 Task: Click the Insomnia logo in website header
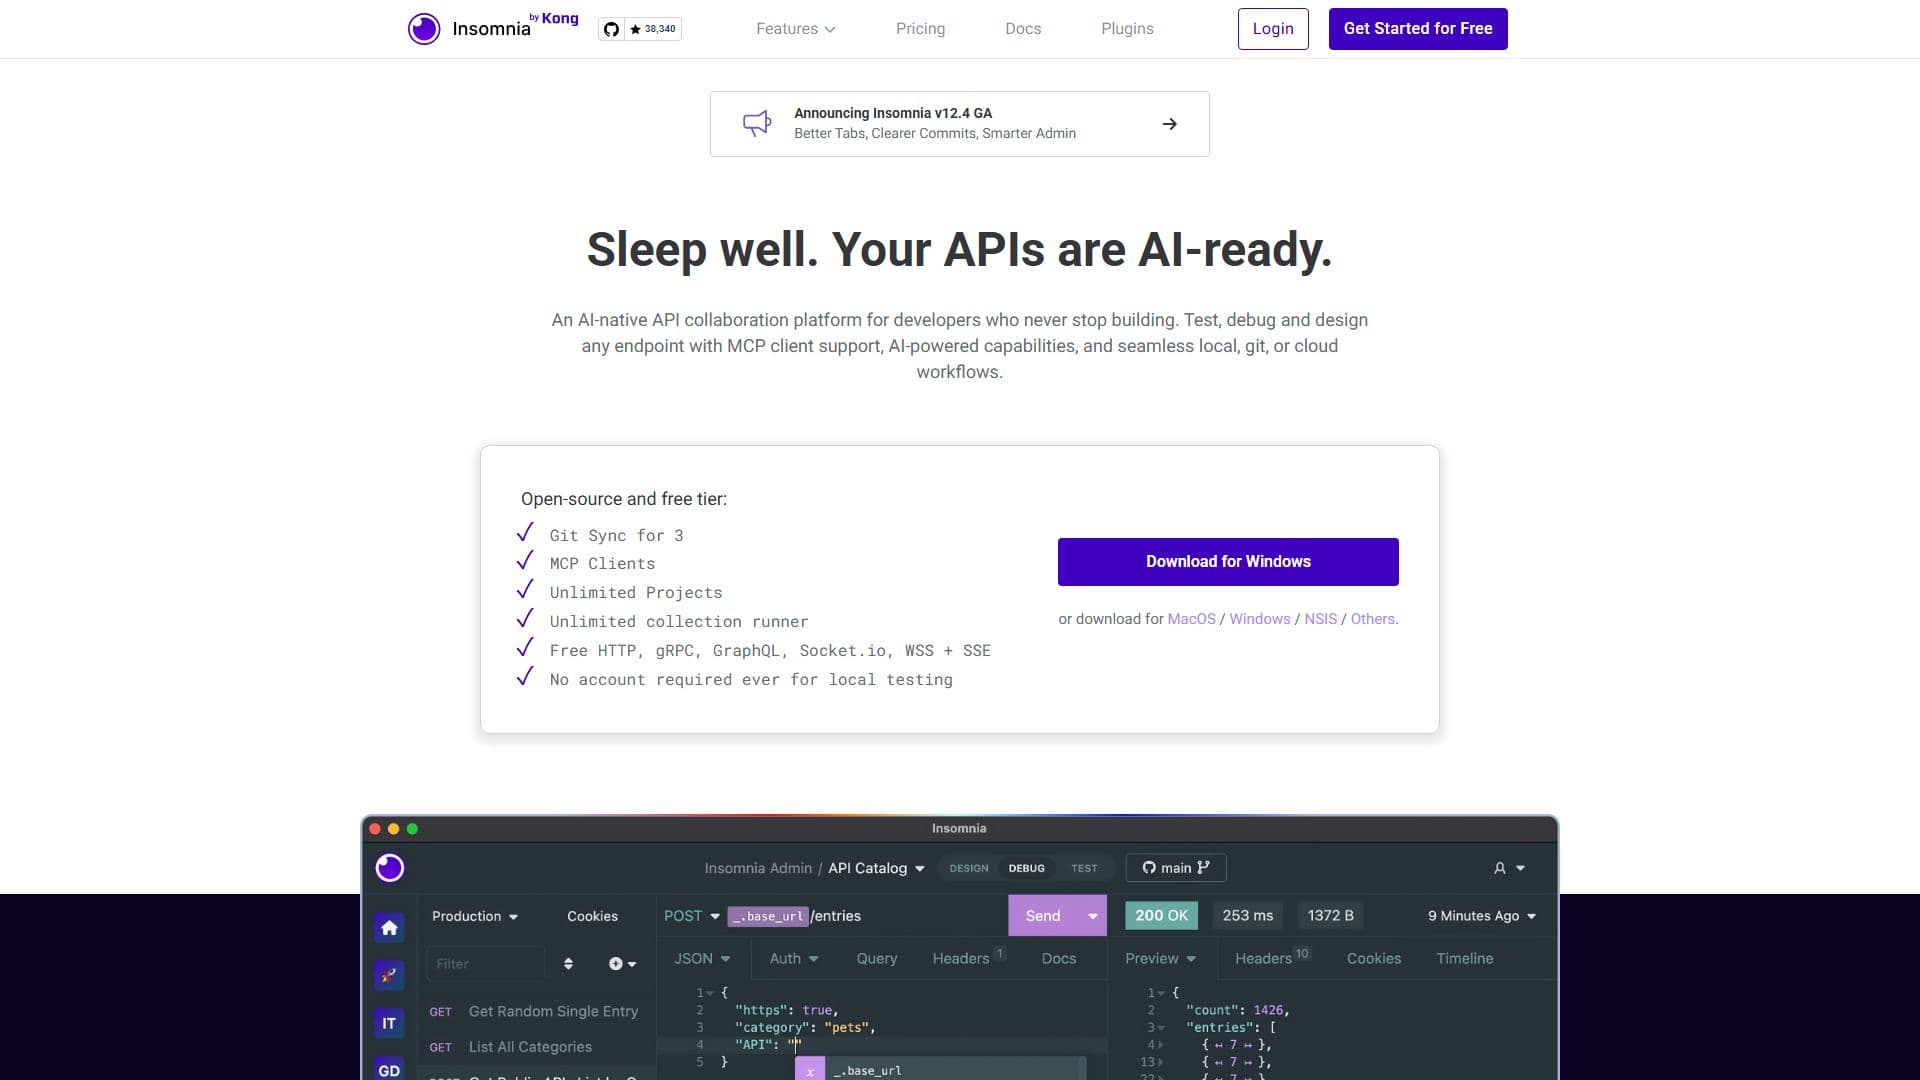494,28
